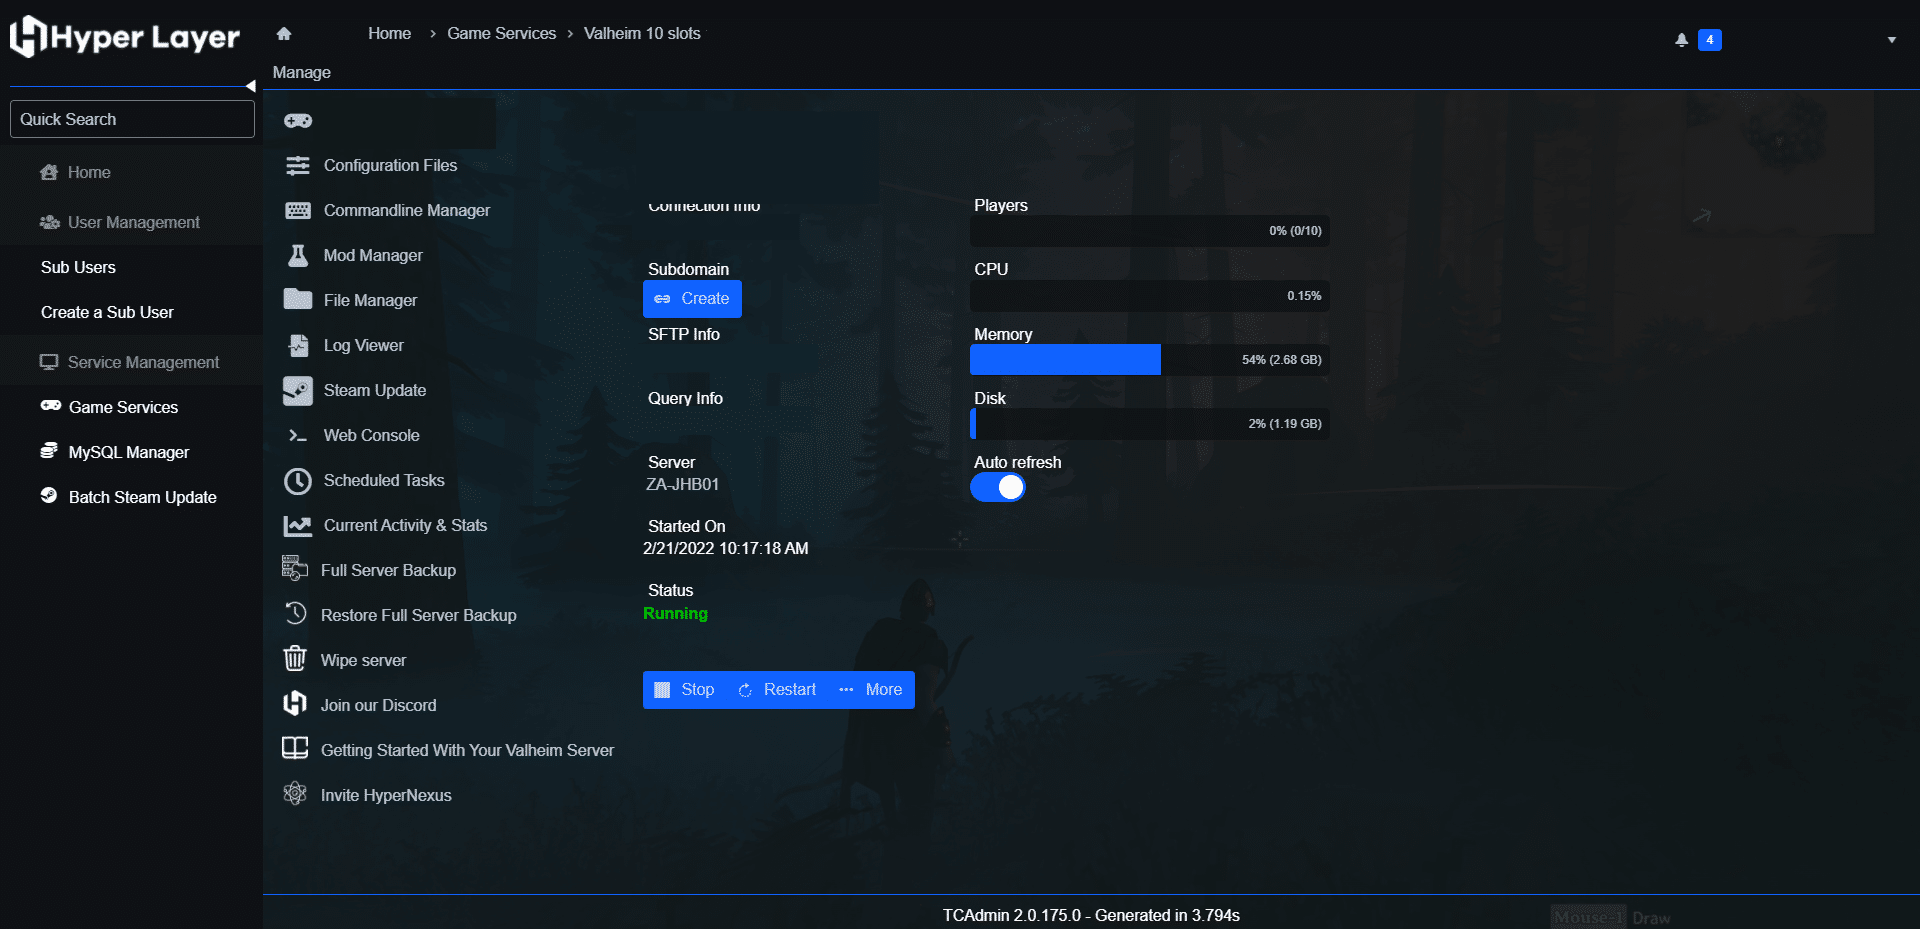Image resolution: width=1920 pixels, height=929 pixels.
Task: Click the Wipe server trash icon
Action: (295, 659)
